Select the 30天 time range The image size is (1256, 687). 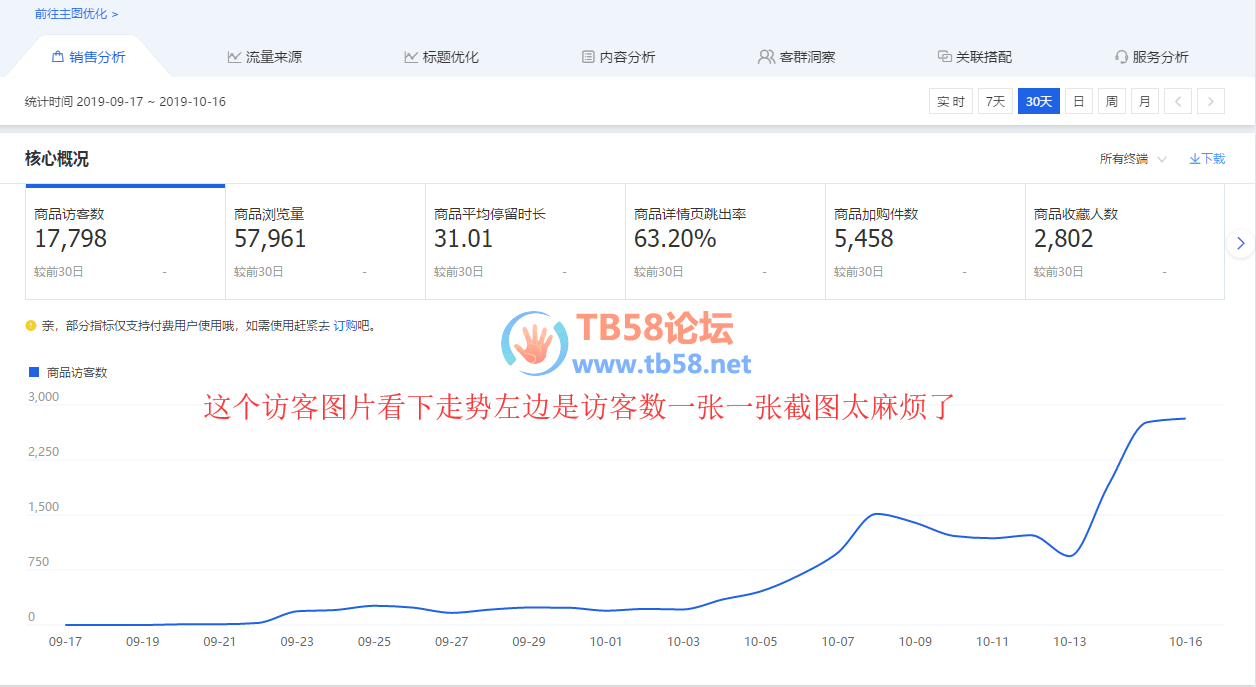click(1038, 101)
